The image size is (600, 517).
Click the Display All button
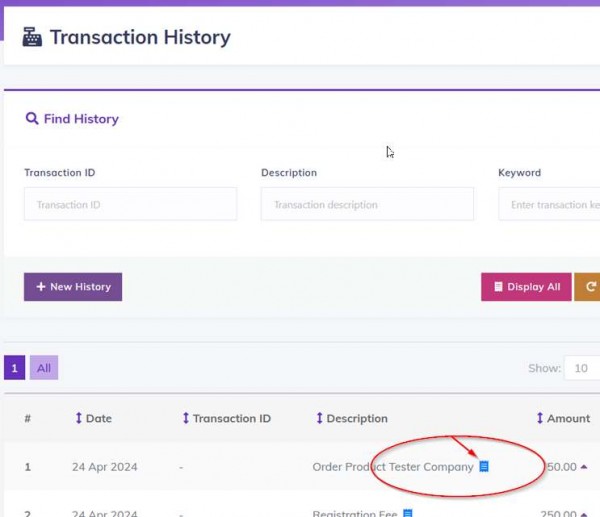coord(526,287)
